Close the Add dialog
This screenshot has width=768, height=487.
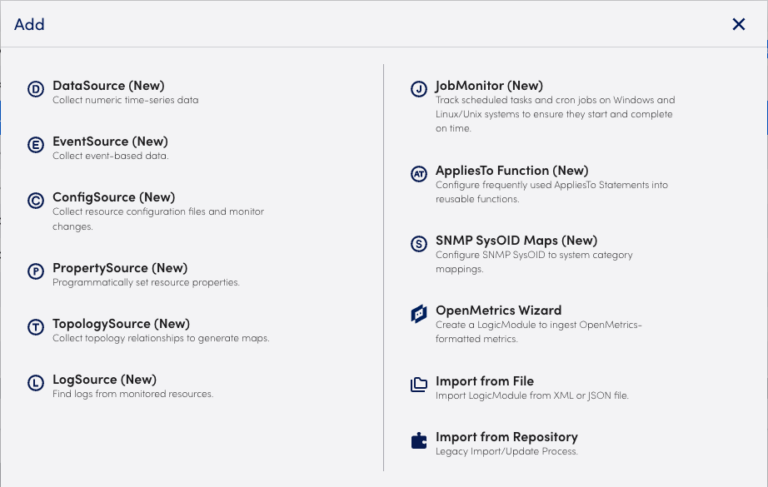(x=739, y=24)
